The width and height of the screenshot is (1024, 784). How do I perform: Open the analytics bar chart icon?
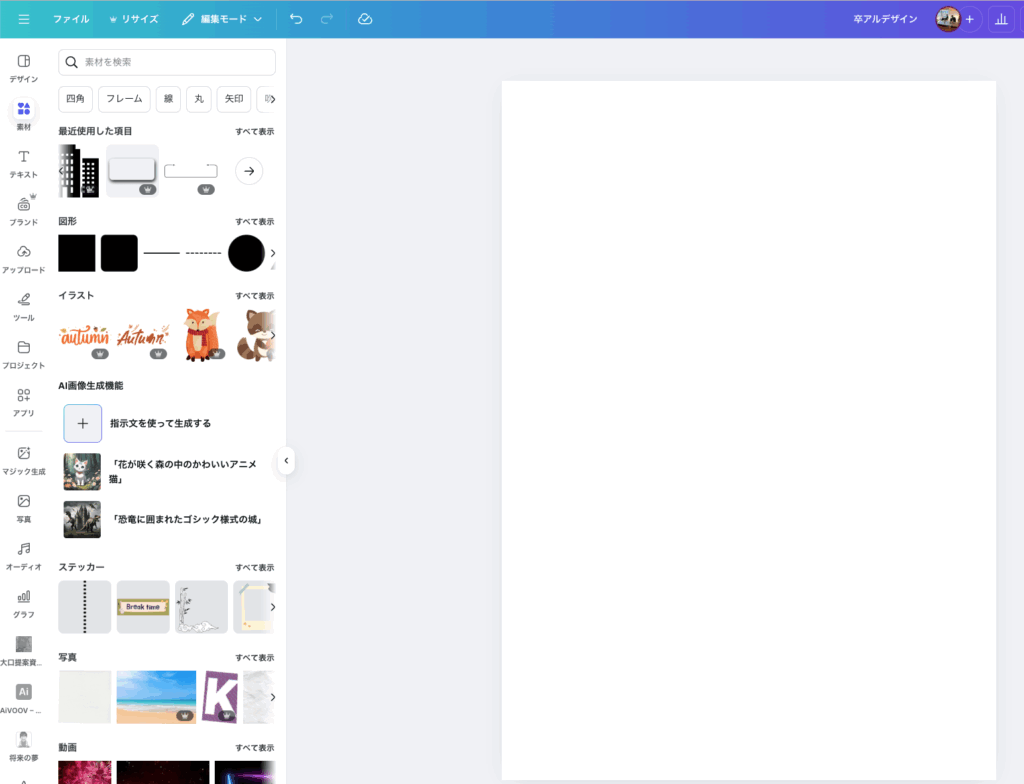1001,19
